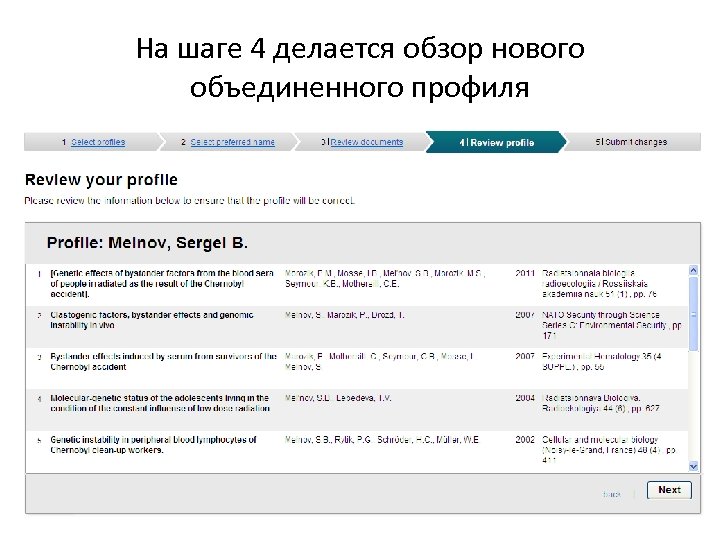Click the scrollbar down arrow in document list

click(x=693, y=466)
